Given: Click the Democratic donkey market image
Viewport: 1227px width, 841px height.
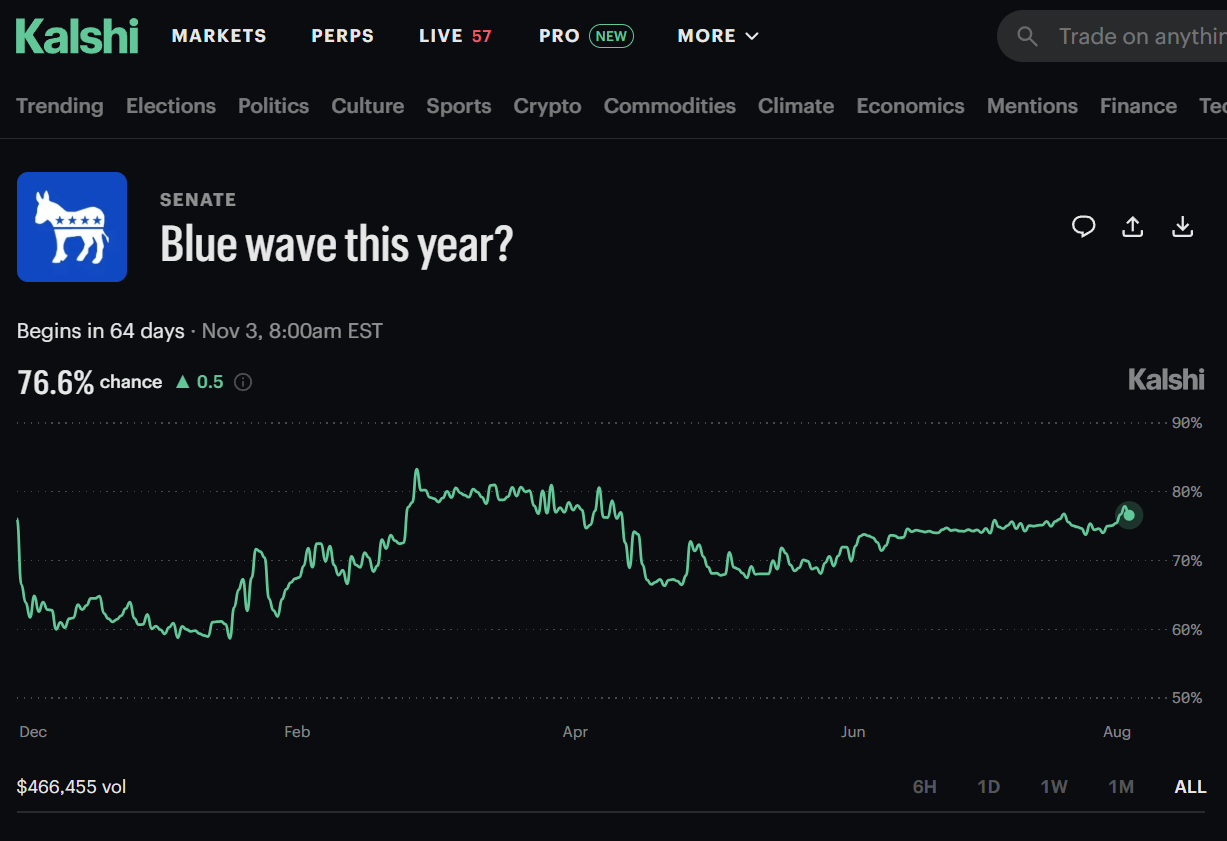Looking at the screenshot, I should [x=72, y=227].
